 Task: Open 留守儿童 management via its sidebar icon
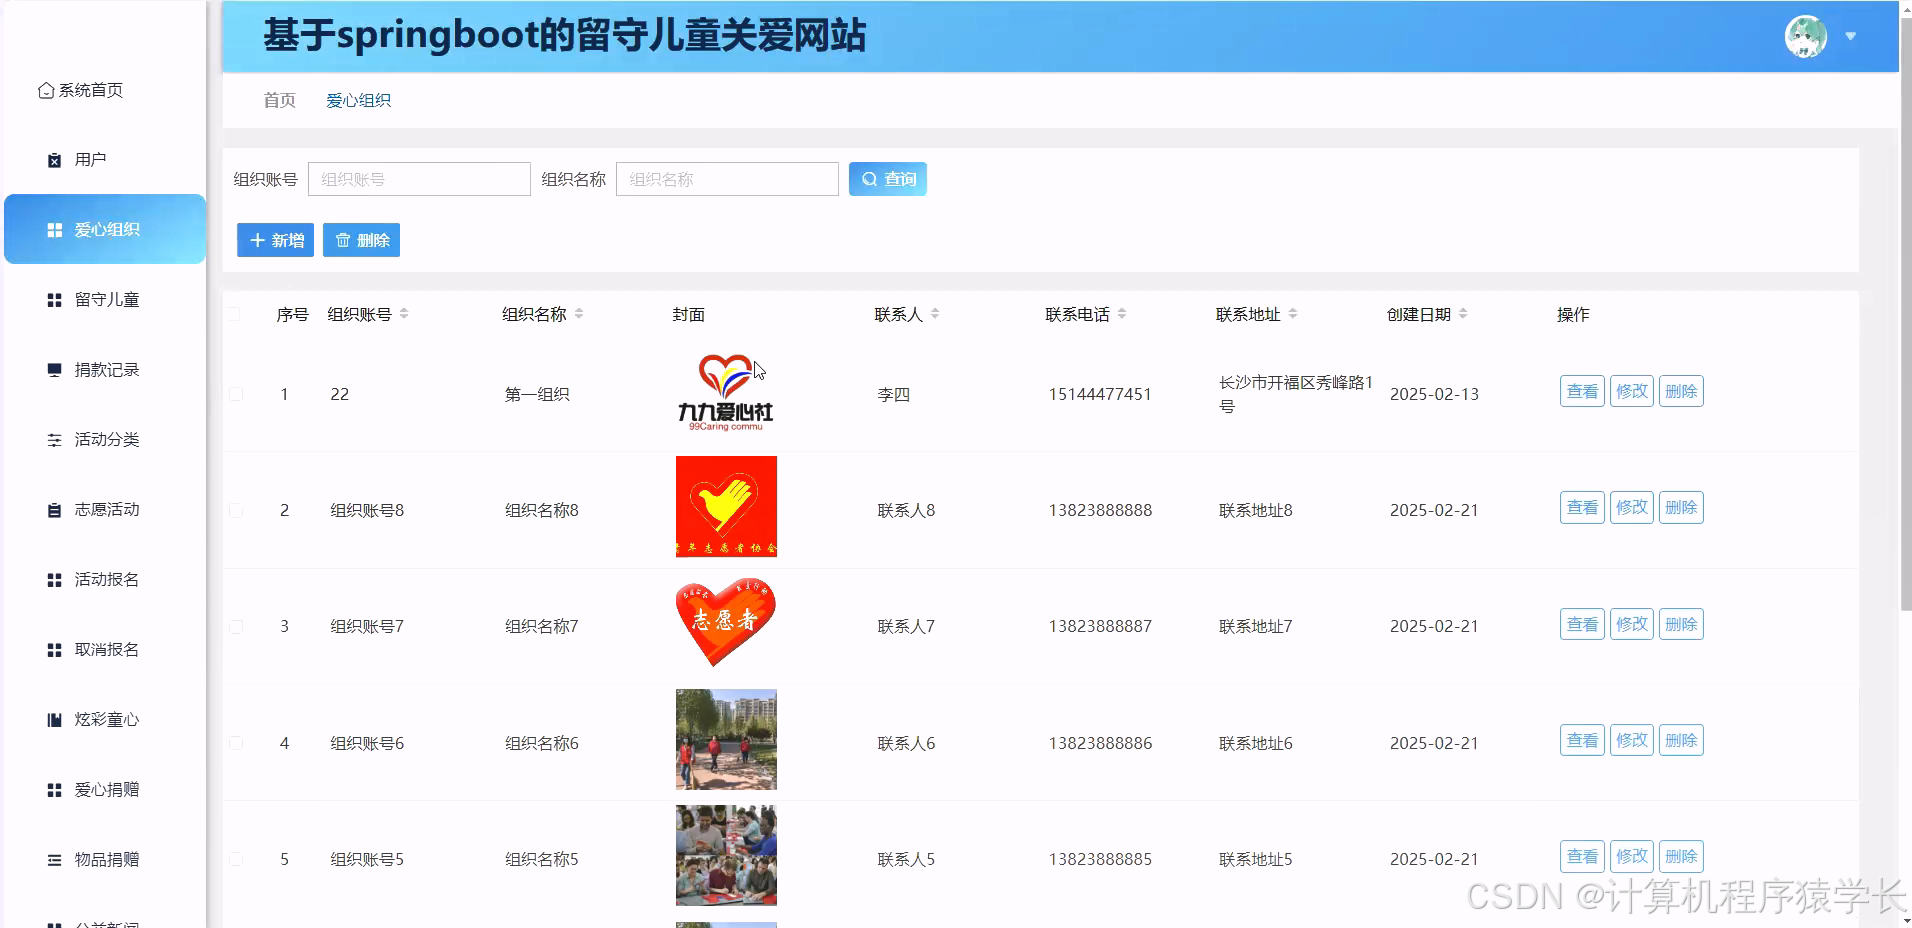pos(54,299)
